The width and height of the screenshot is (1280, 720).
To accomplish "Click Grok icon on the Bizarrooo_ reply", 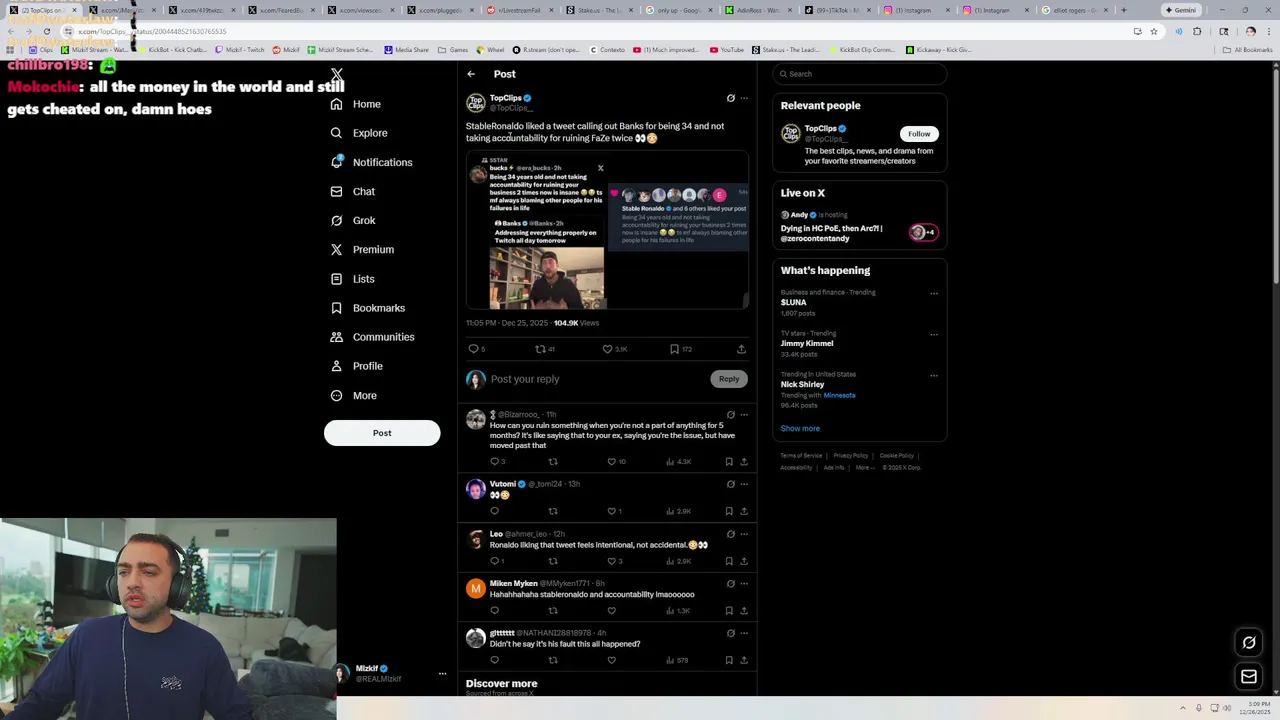I will coord(730,414).
